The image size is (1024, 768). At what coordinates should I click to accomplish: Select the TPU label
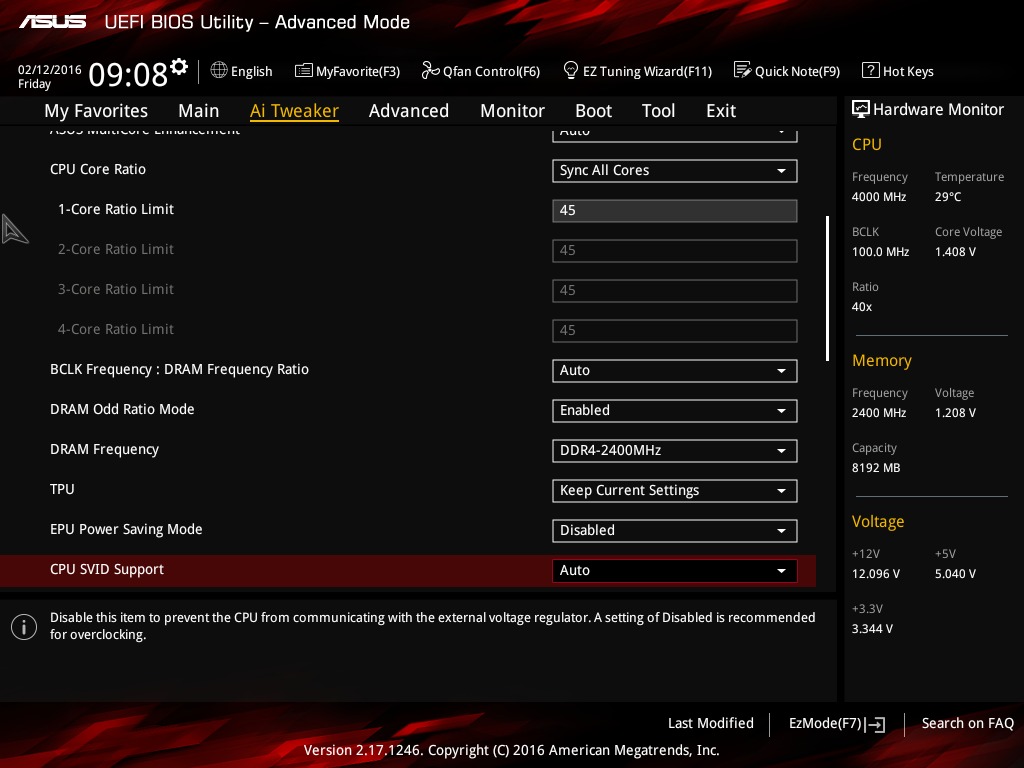pyautogui.click(x=62, y=489)
